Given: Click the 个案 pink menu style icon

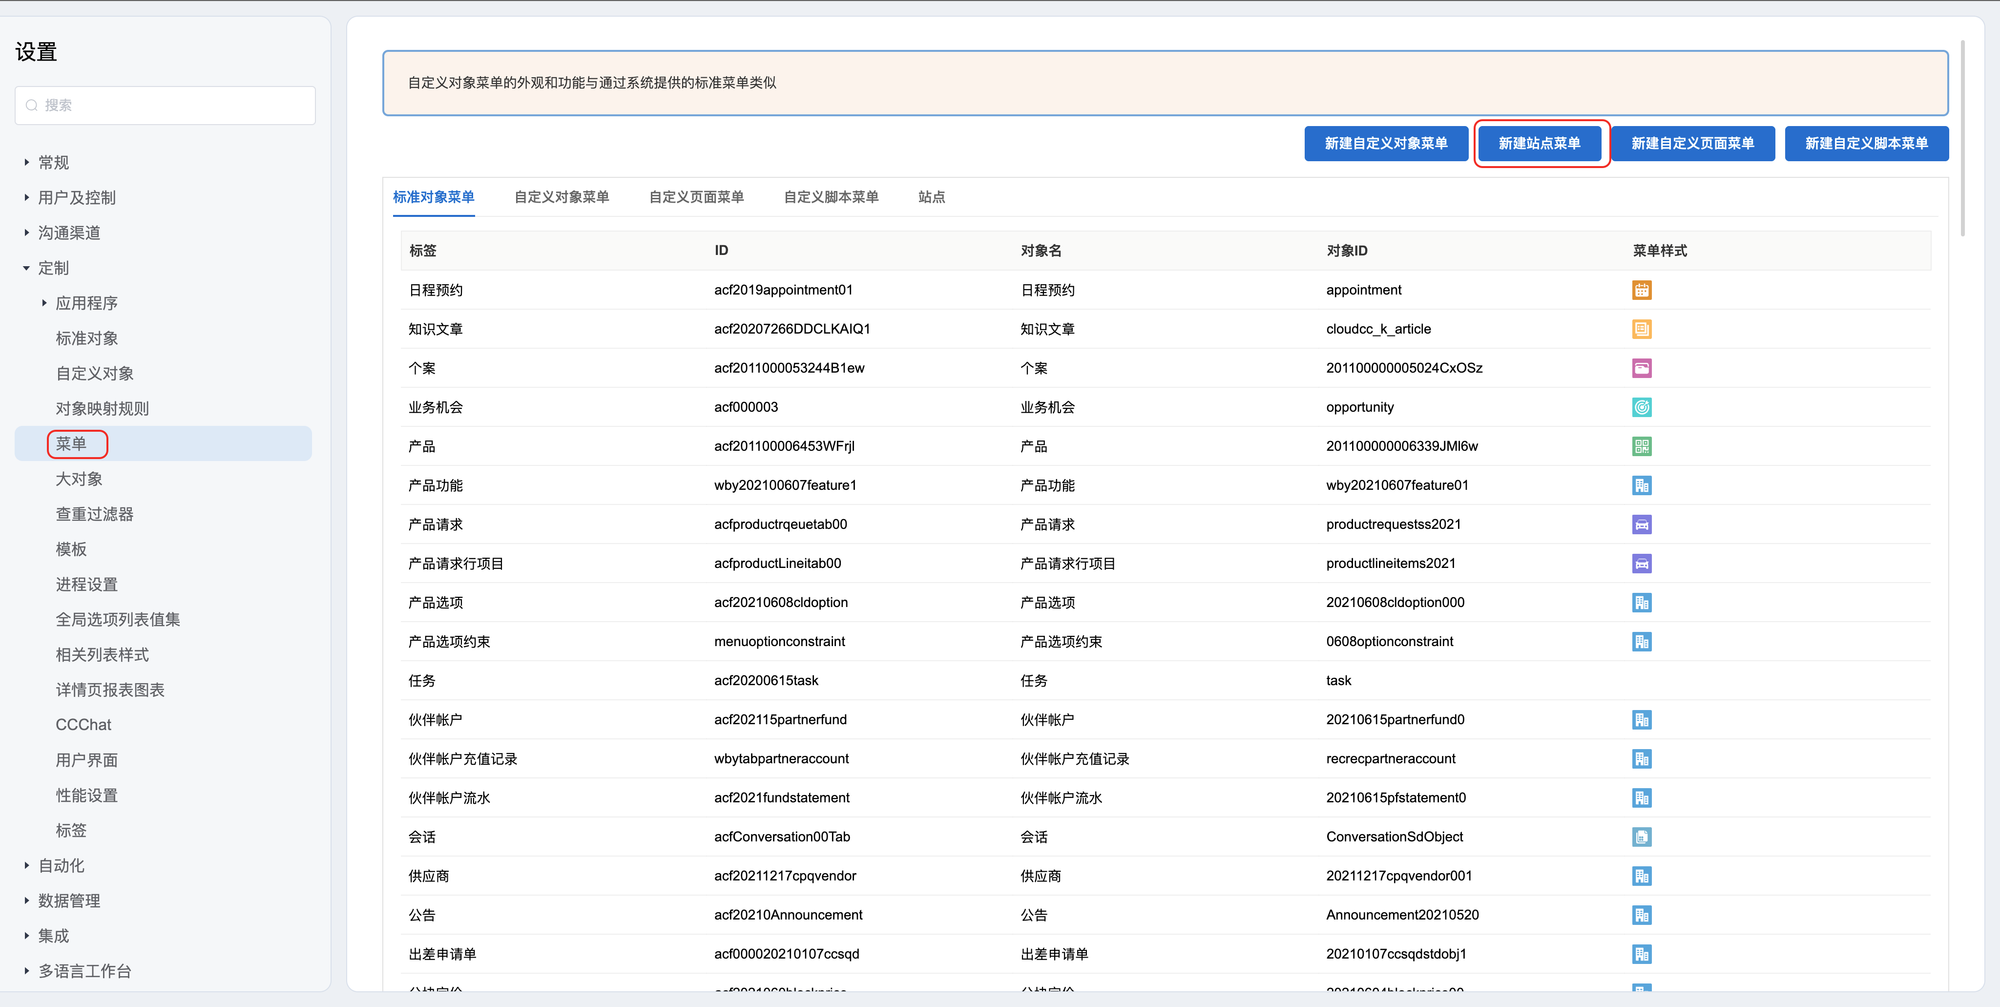Looking at the screenshot, I should click(1641, 368).
